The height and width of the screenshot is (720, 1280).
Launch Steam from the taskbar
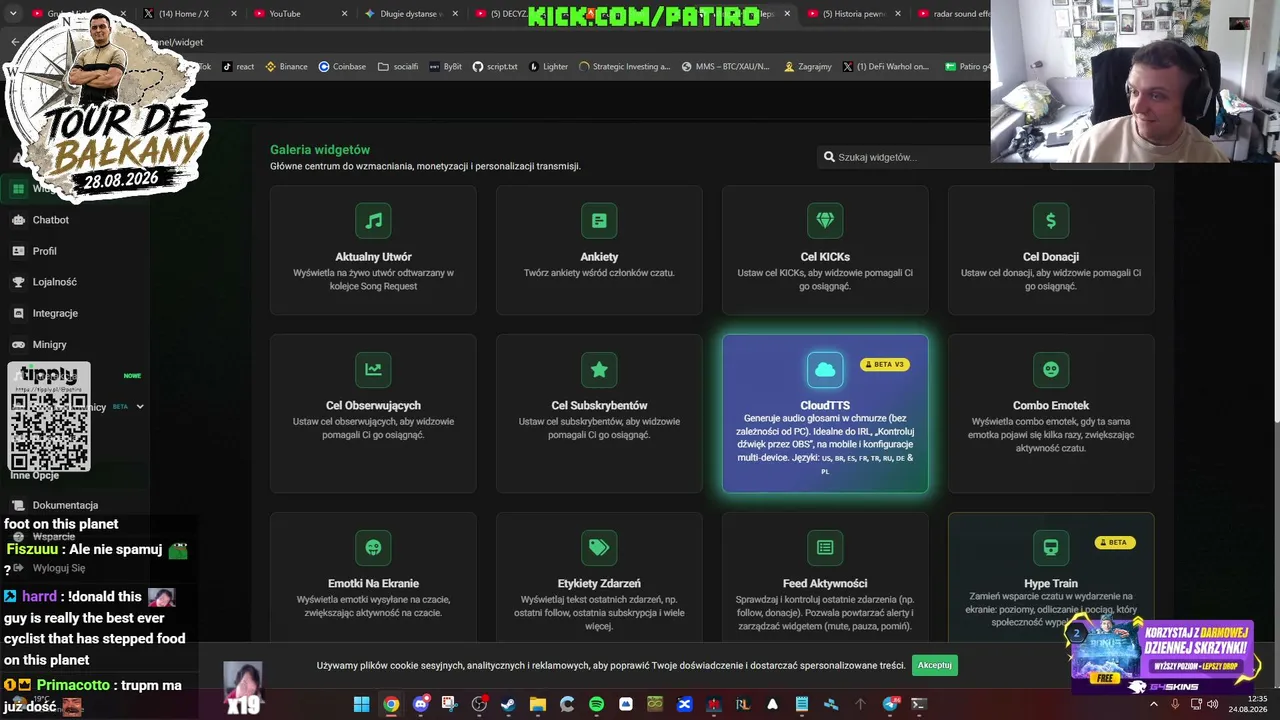[x=508, y=704]
